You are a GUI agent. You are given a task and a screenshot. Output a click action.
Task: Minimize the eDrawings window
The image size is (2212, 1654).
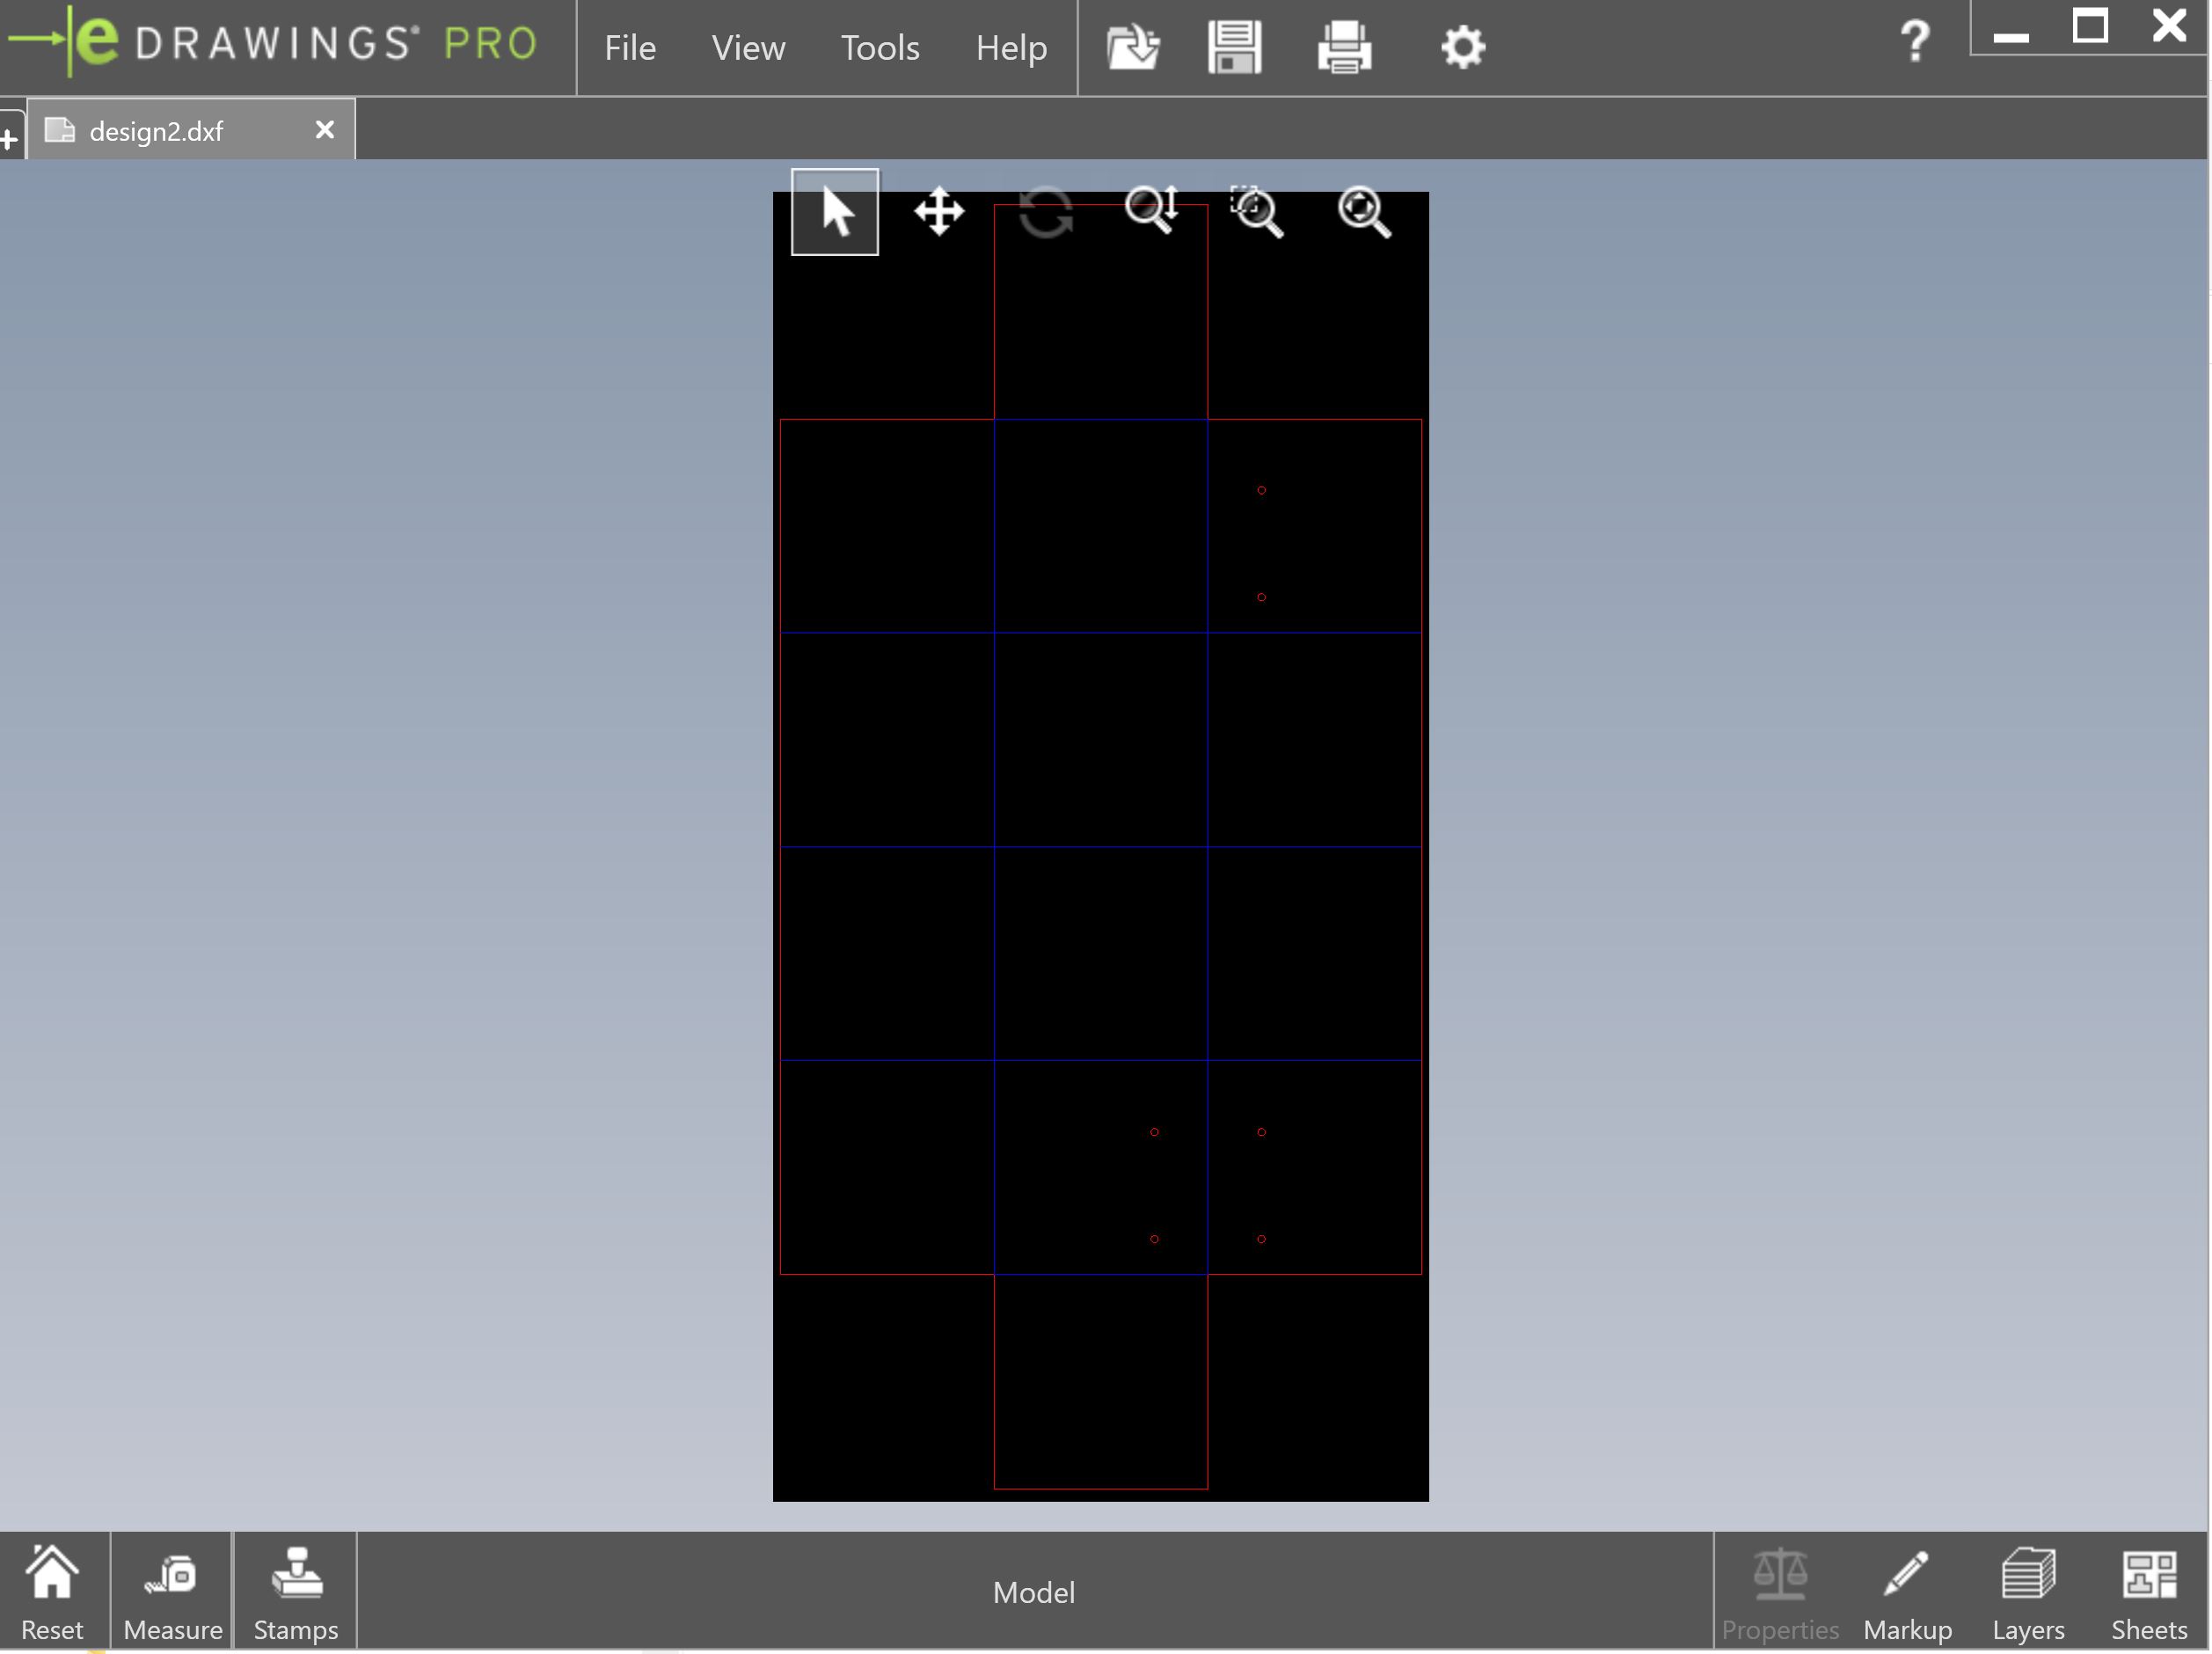(x=2010, y=36)
